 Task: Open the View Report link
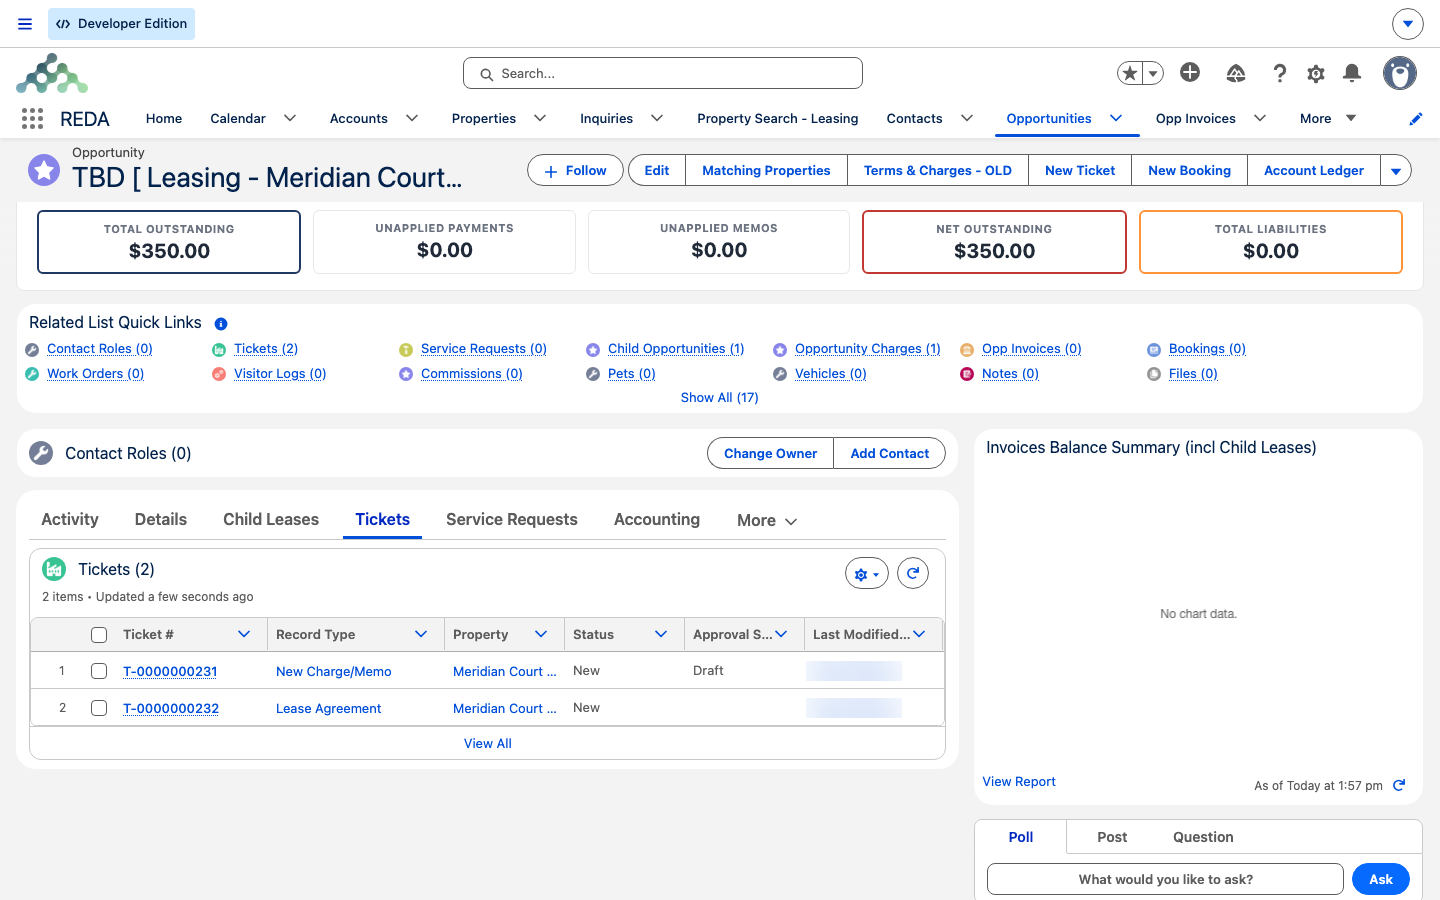1019,781
